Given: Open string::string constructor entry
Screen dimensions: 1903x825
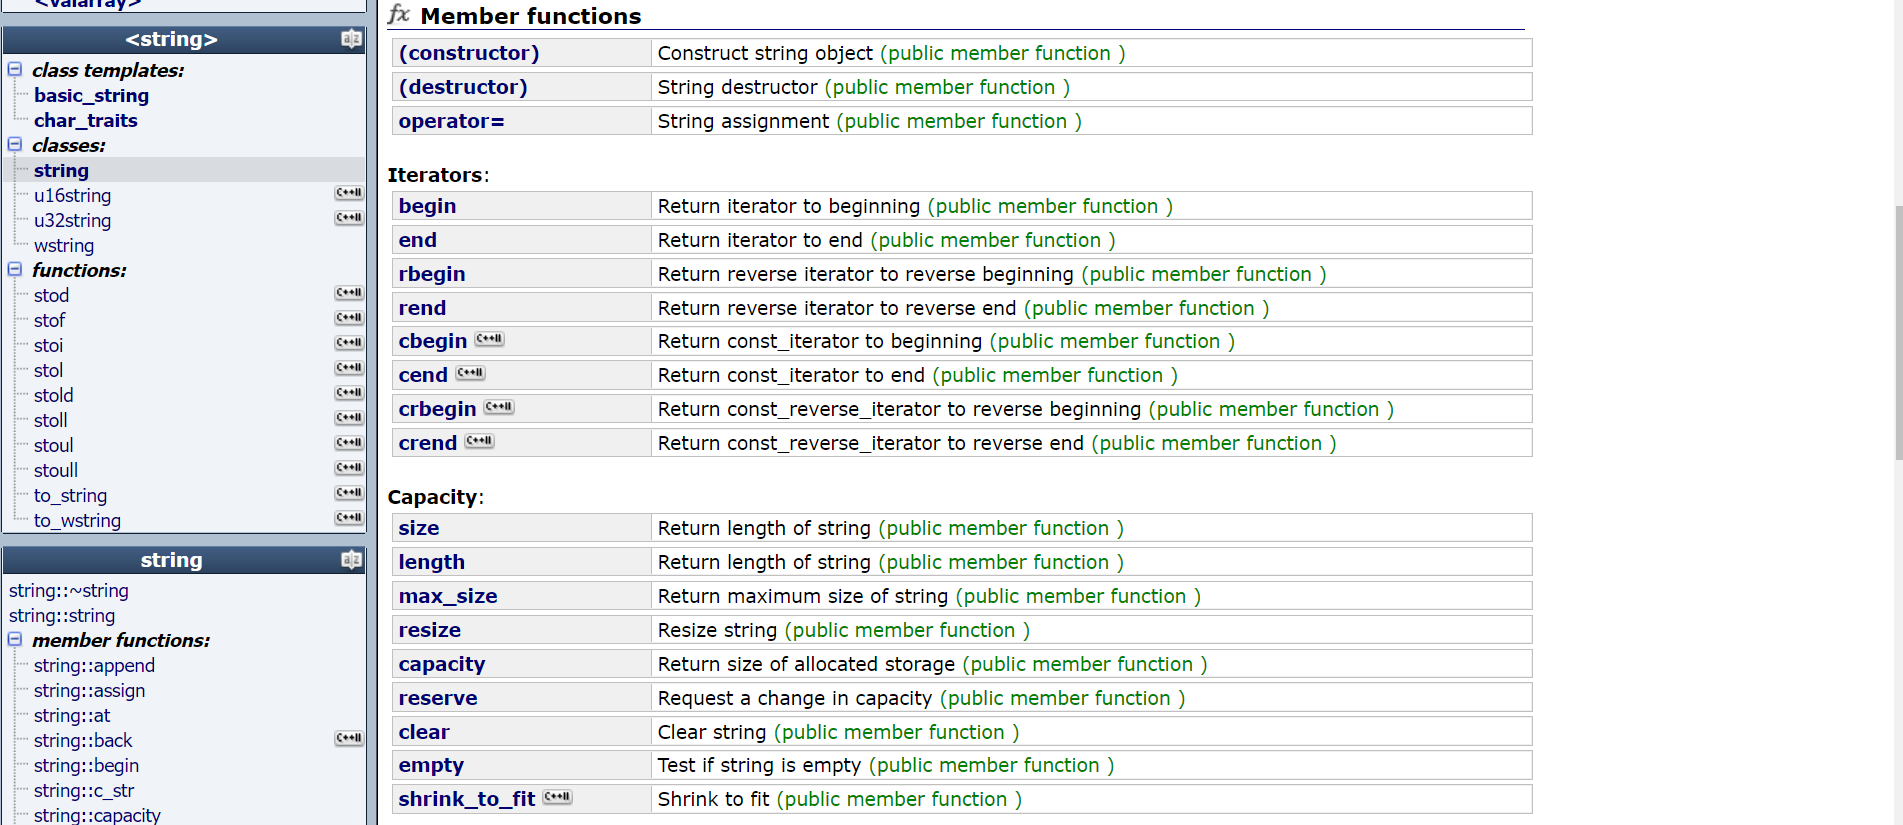Looking at the screenshot, I should (x=62, y=615).
